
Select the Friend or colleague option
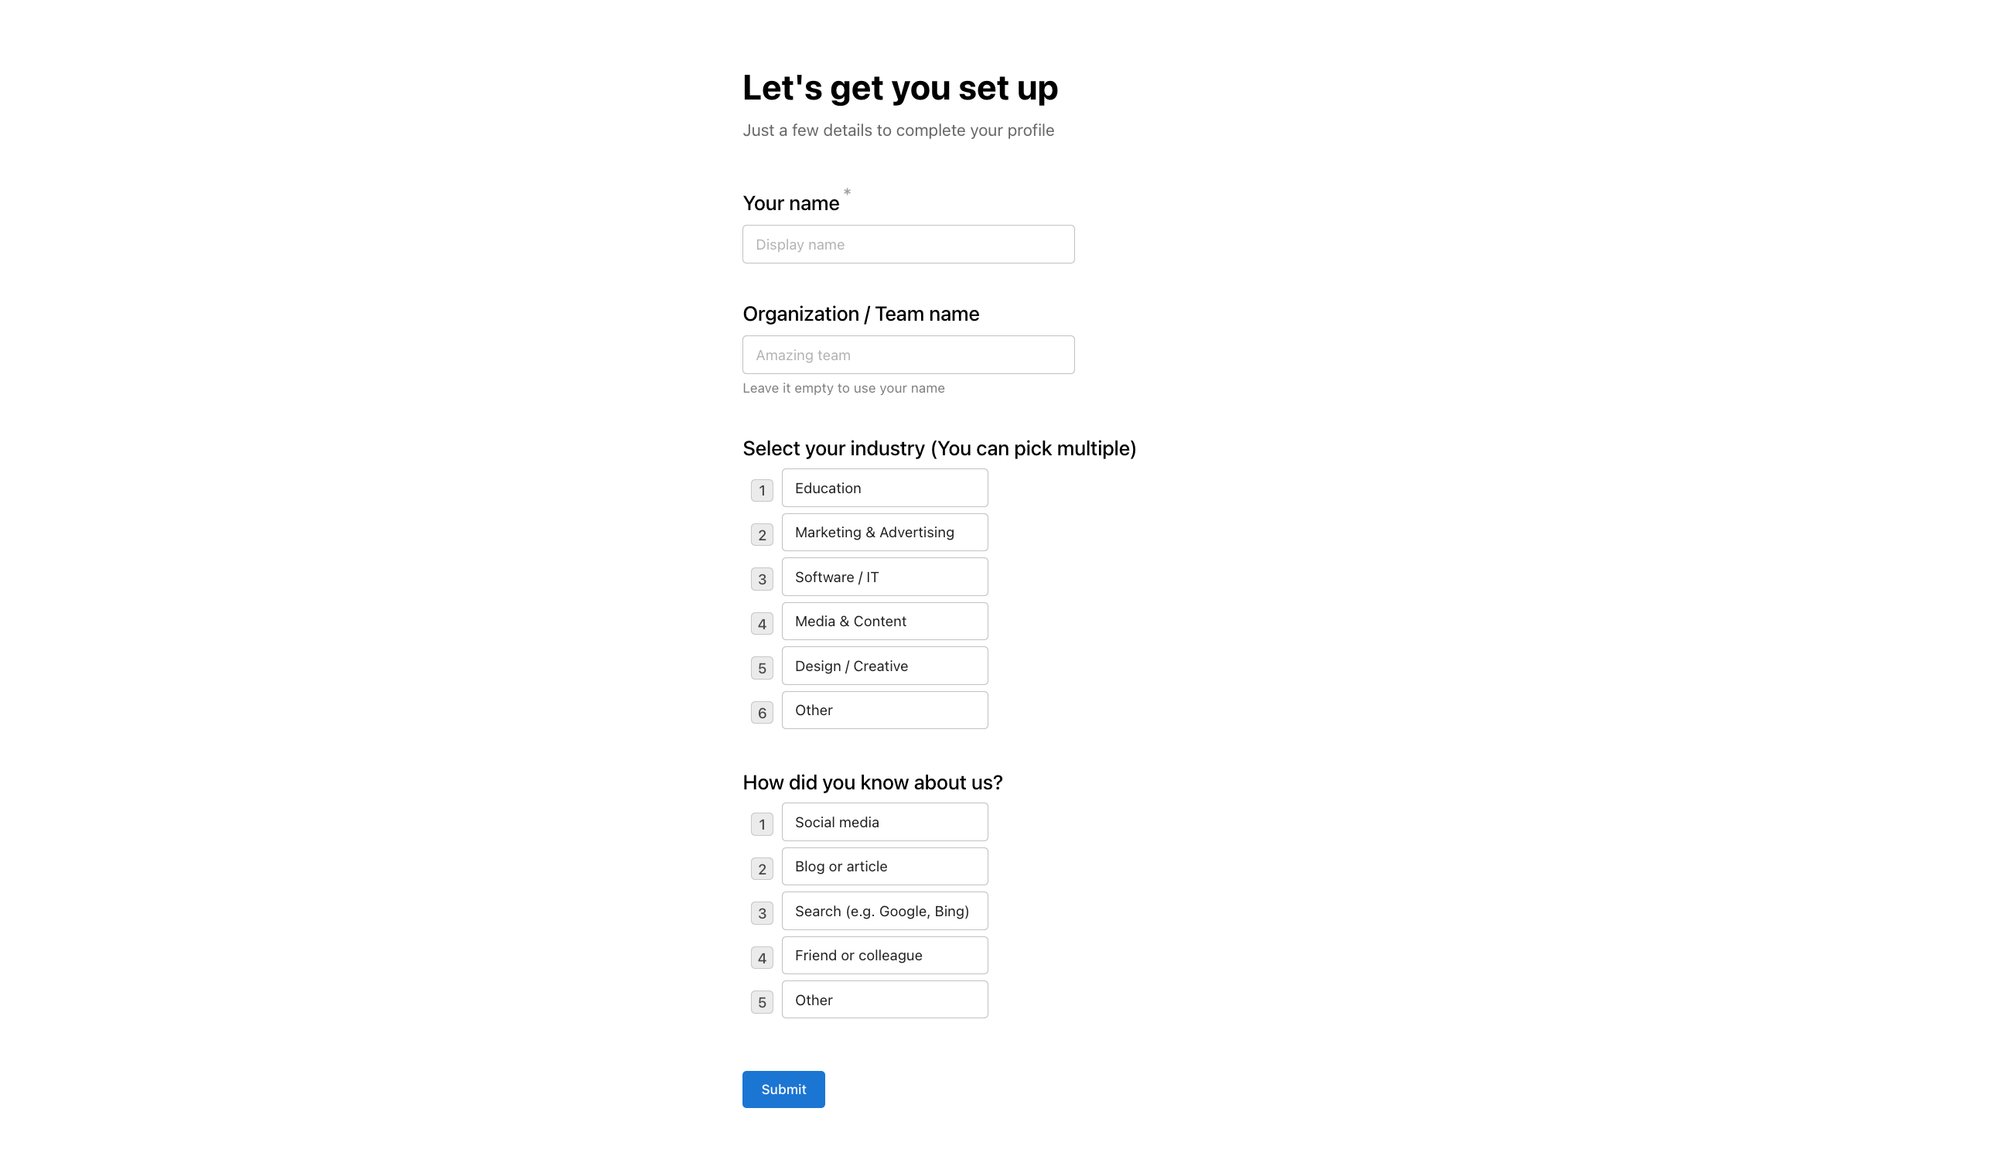pyautogui.click(x=884, y=955)
